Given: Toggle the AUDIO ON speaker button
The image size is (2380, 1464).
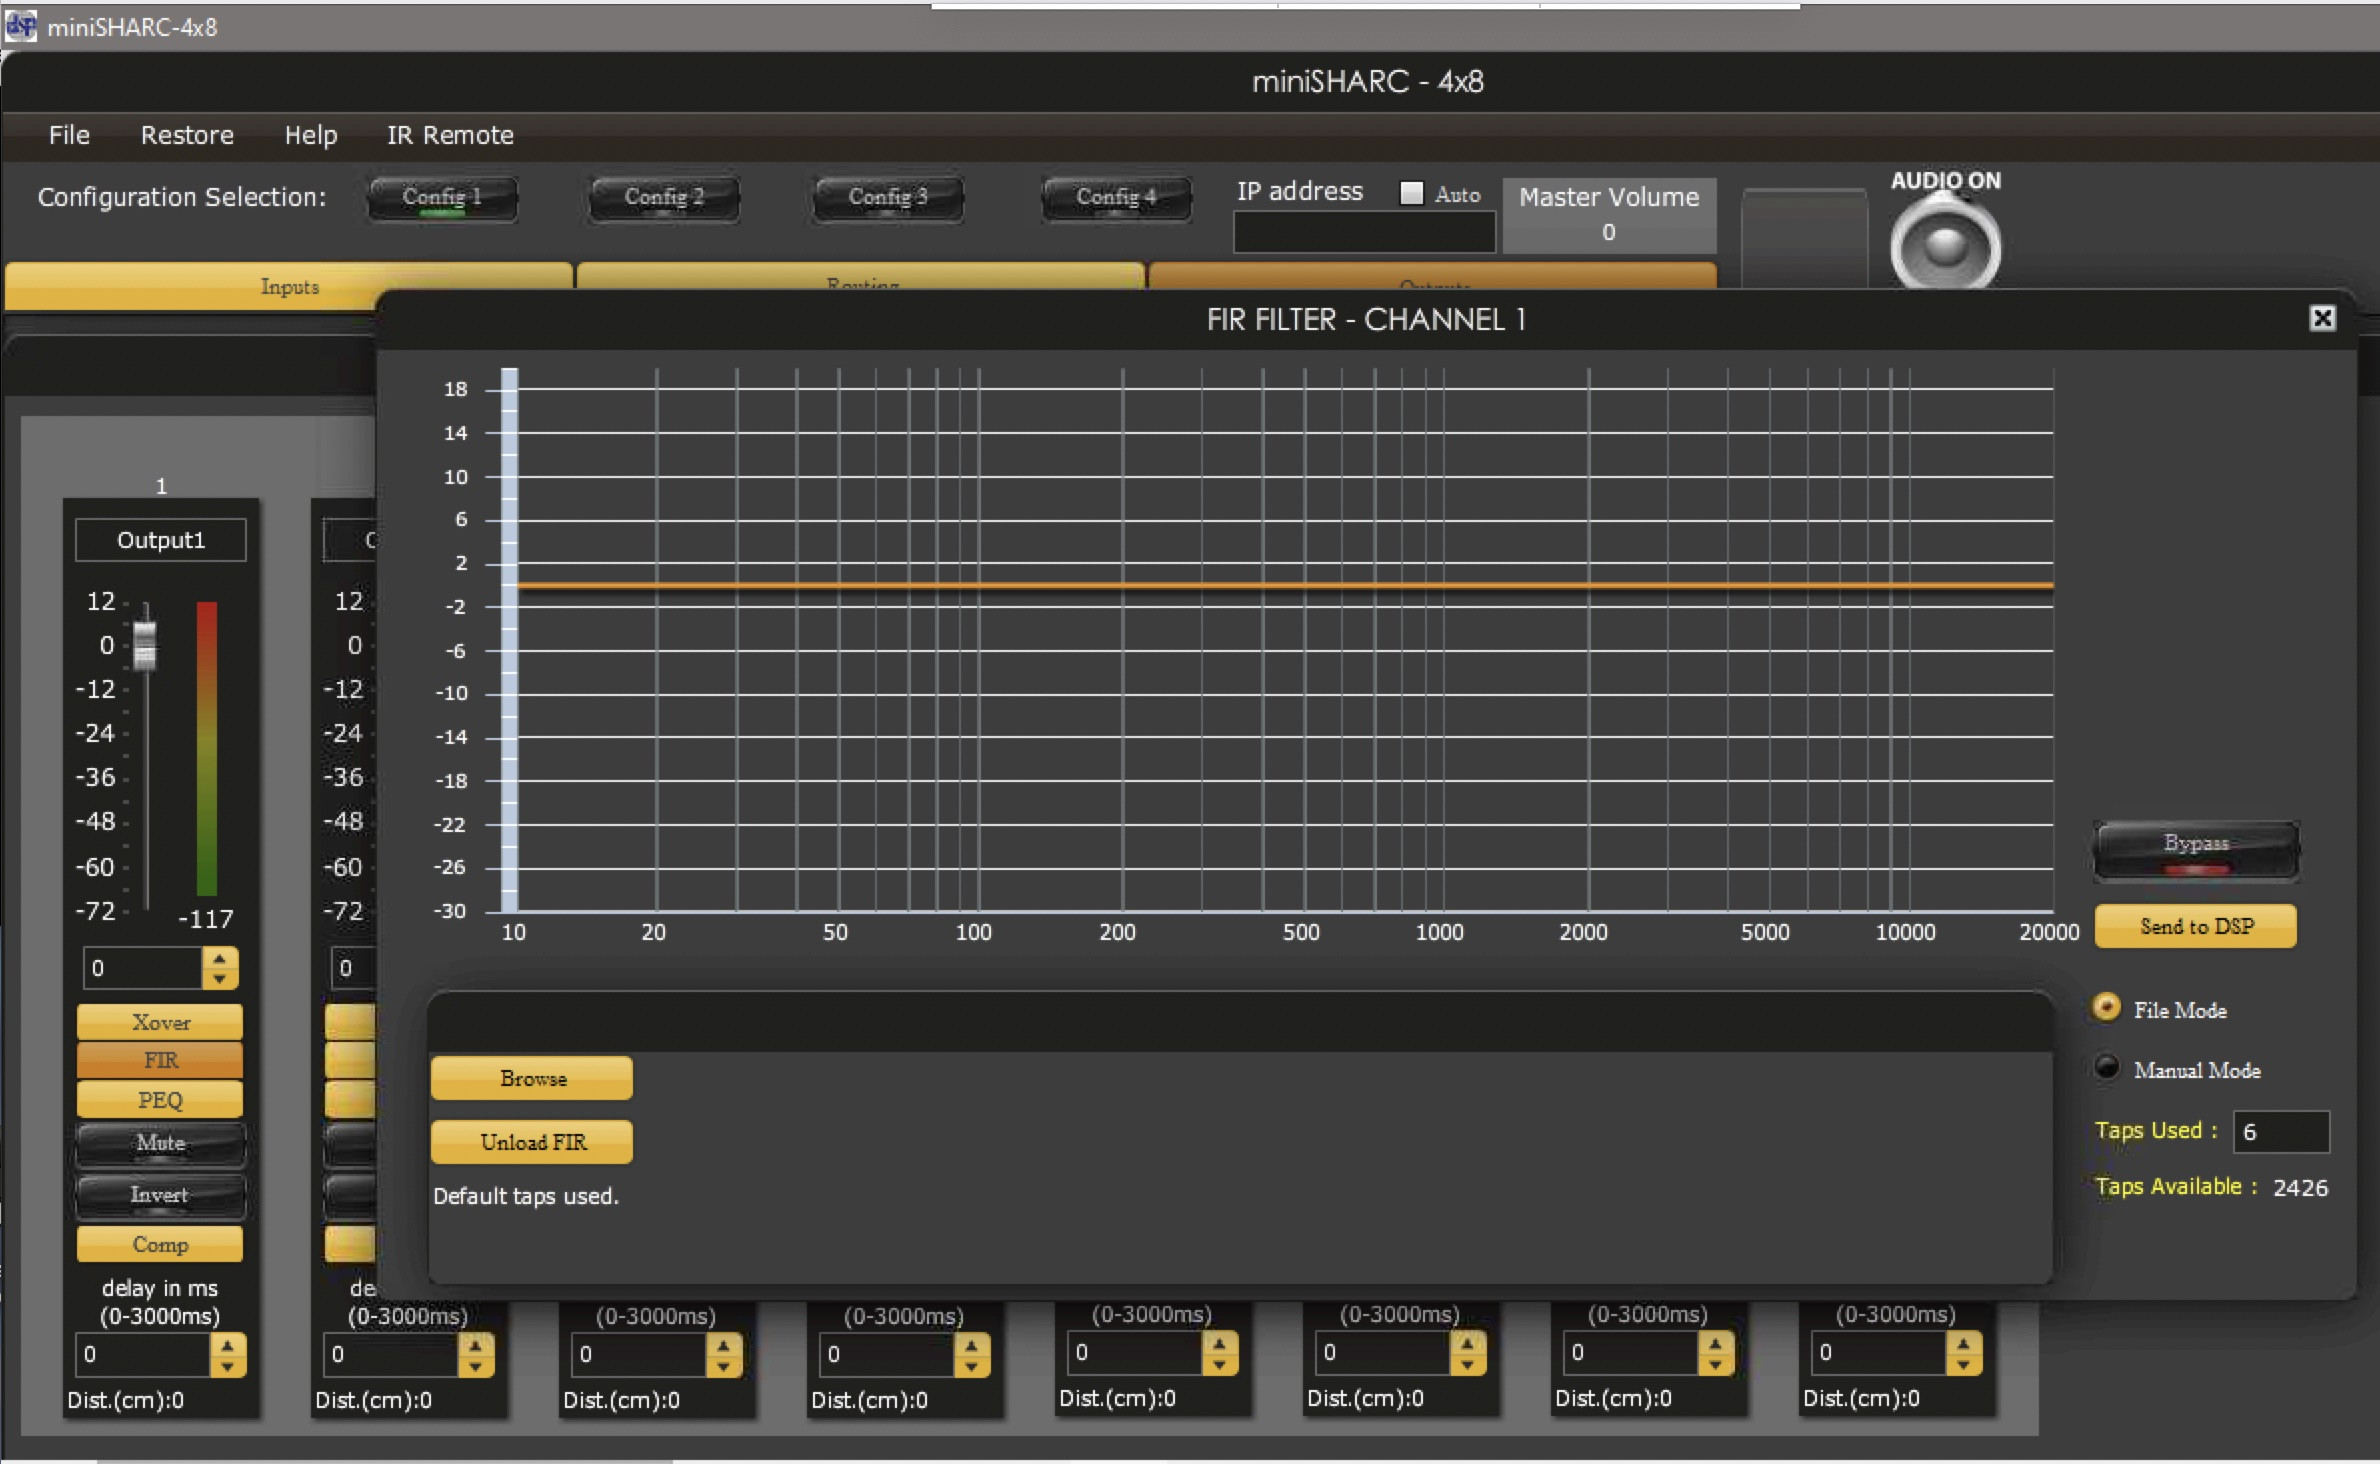Looking at the screenshot, I should point(1944,245).
